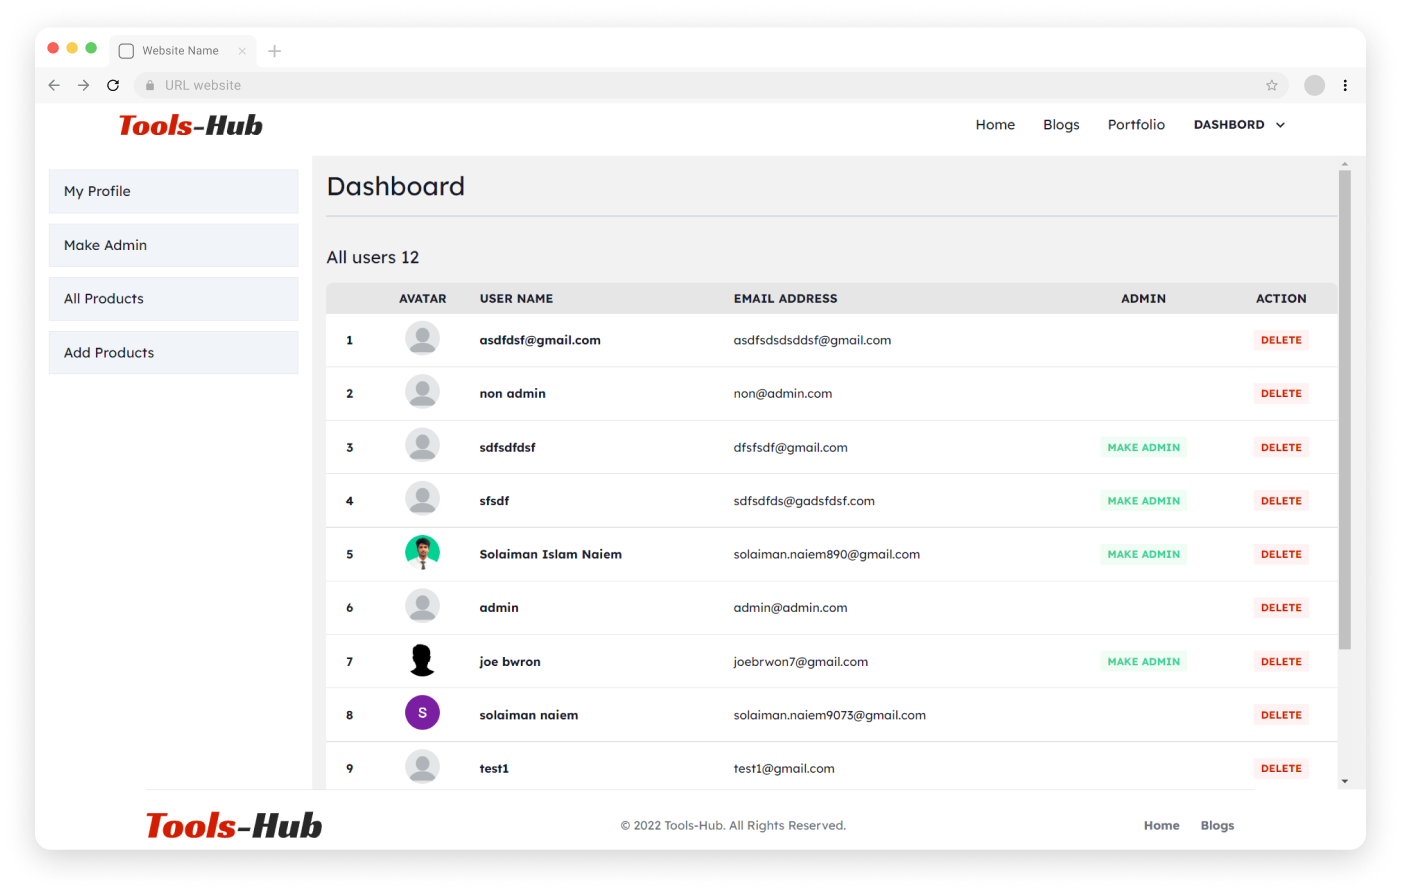Image resolution: width=1401 pixels, height=893 pixels.
Task: Go to Portfolio in top navigation
Action: click(x=1136, y=125)
